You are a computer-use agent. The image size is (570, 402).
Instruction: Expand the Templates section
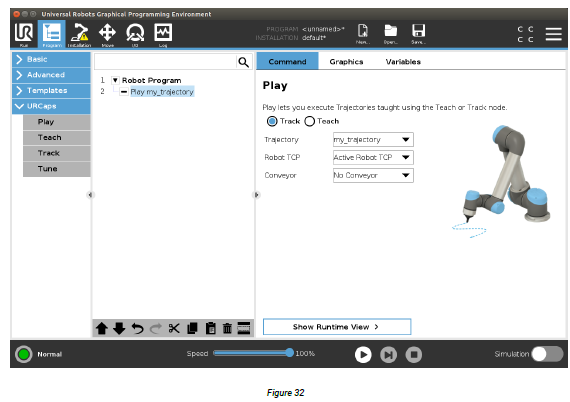[x=51, y=91]
